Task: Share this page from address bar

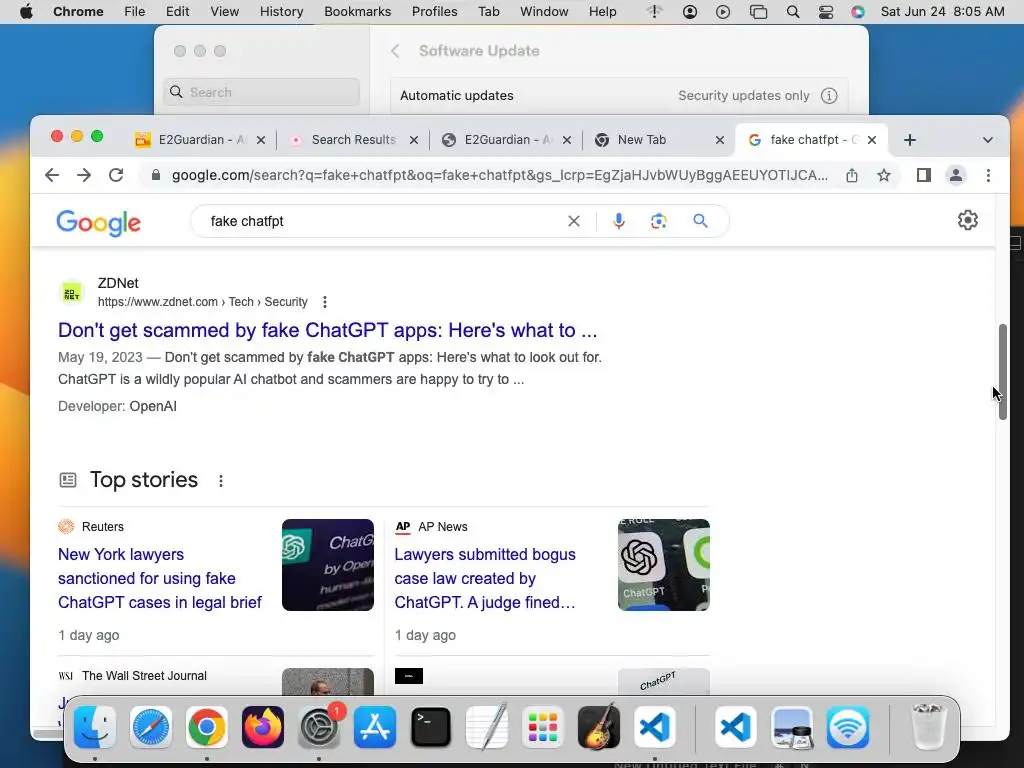Action: (852, 175)
